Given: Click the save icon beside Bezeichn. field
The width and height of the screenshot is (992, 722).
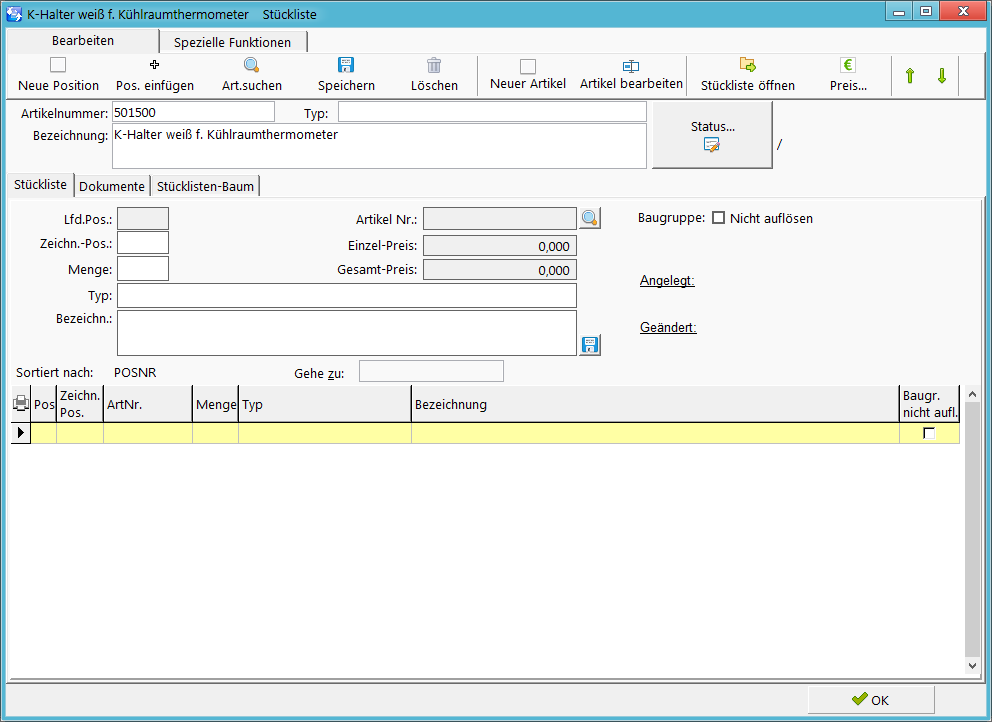Looking at the screenshot, I should click(590, 345).
